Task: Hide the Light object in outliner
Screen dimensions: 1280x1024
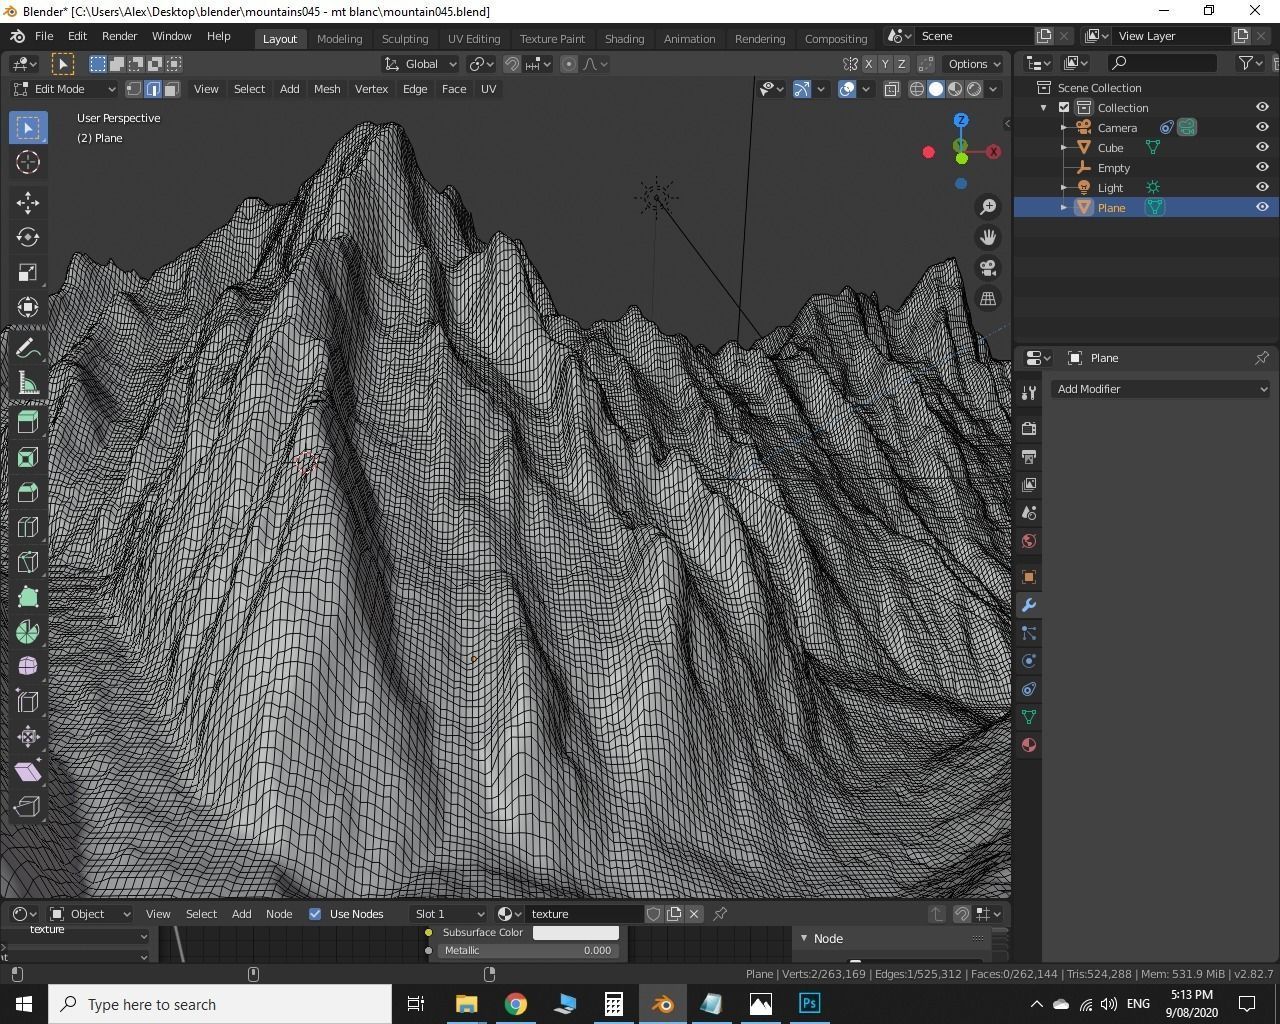Action: click(x=1262, y=187)
